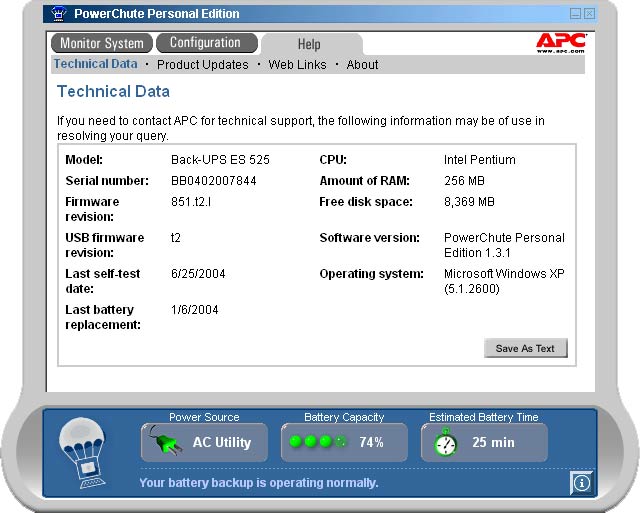Click PowerChute Personal Edition 1.3.1 version
642x513 pixels.
[x=504, y=245]
